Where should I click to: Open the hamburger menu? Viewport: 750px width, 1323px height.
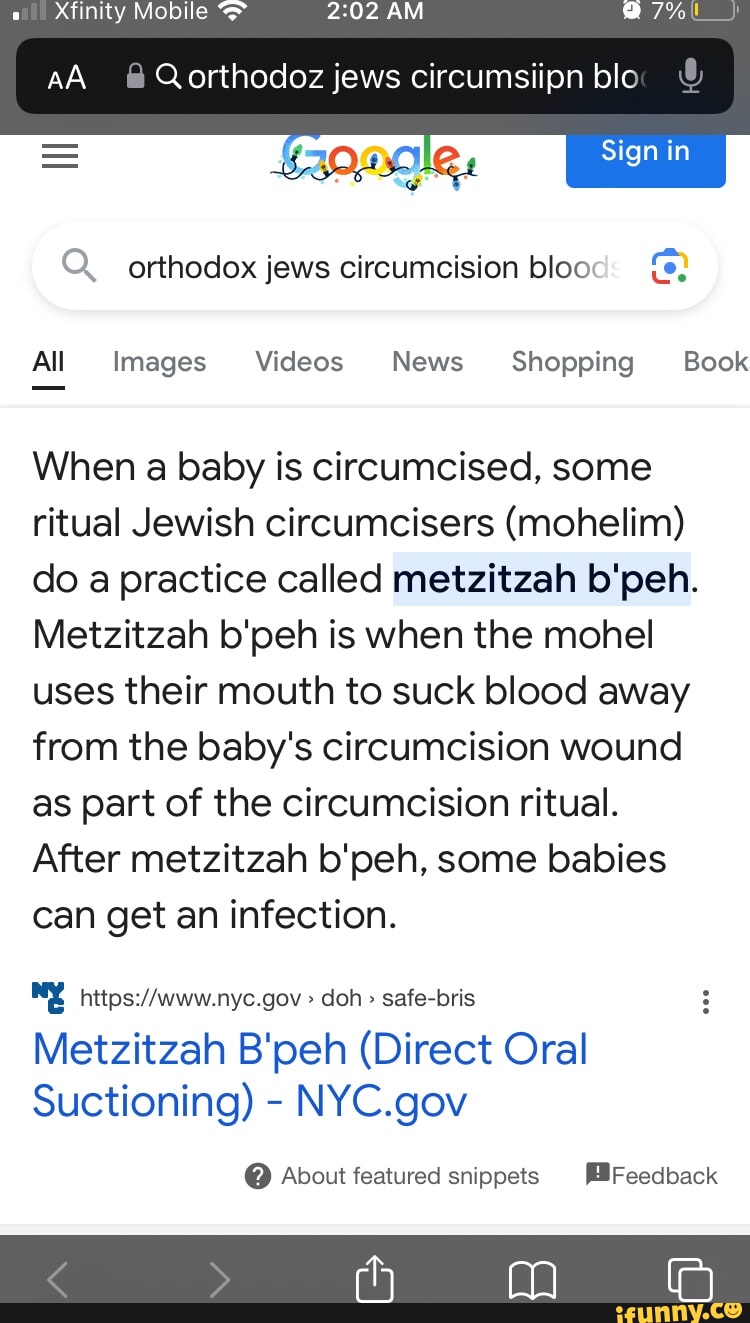(60, 156)
